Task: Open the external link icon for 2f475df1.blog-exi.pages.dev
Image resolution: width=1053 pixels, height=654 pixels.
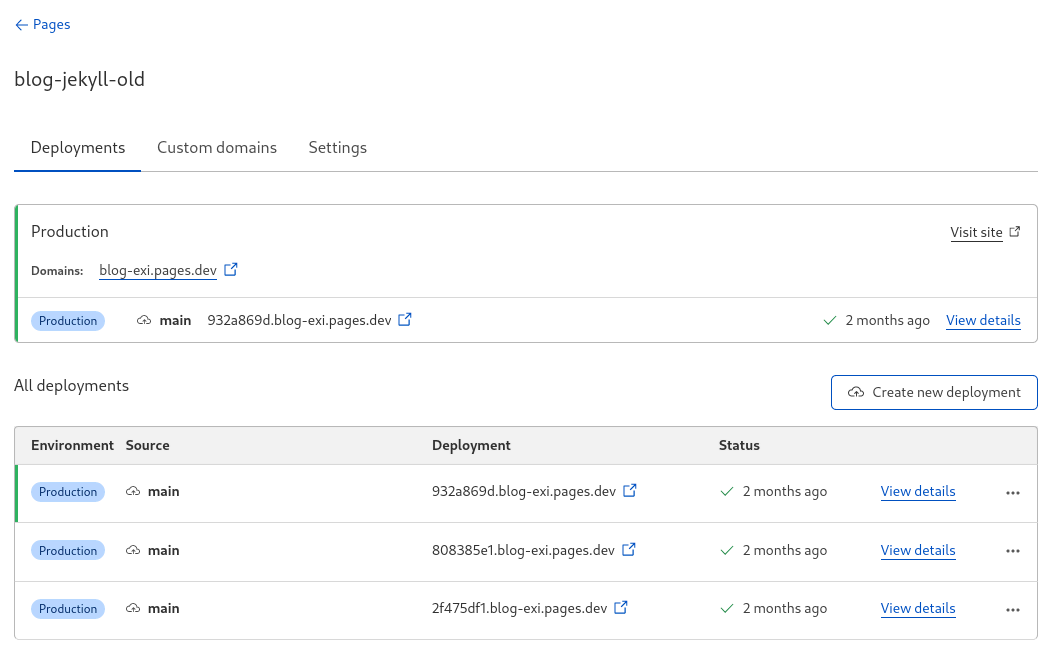Action: tap(621, 607)
